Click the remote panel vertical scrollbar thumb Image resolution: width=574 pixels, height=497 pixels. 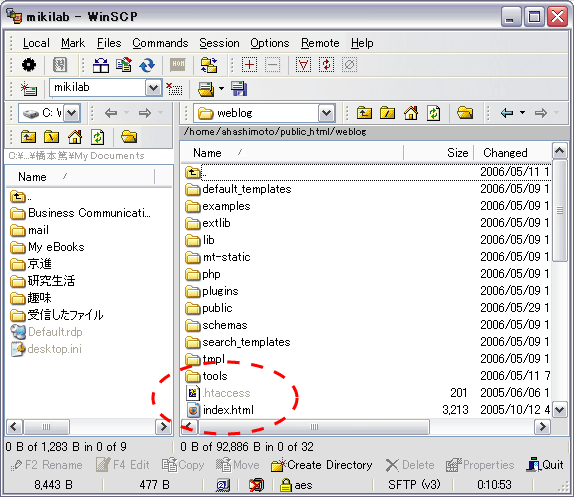click(560, 210)
